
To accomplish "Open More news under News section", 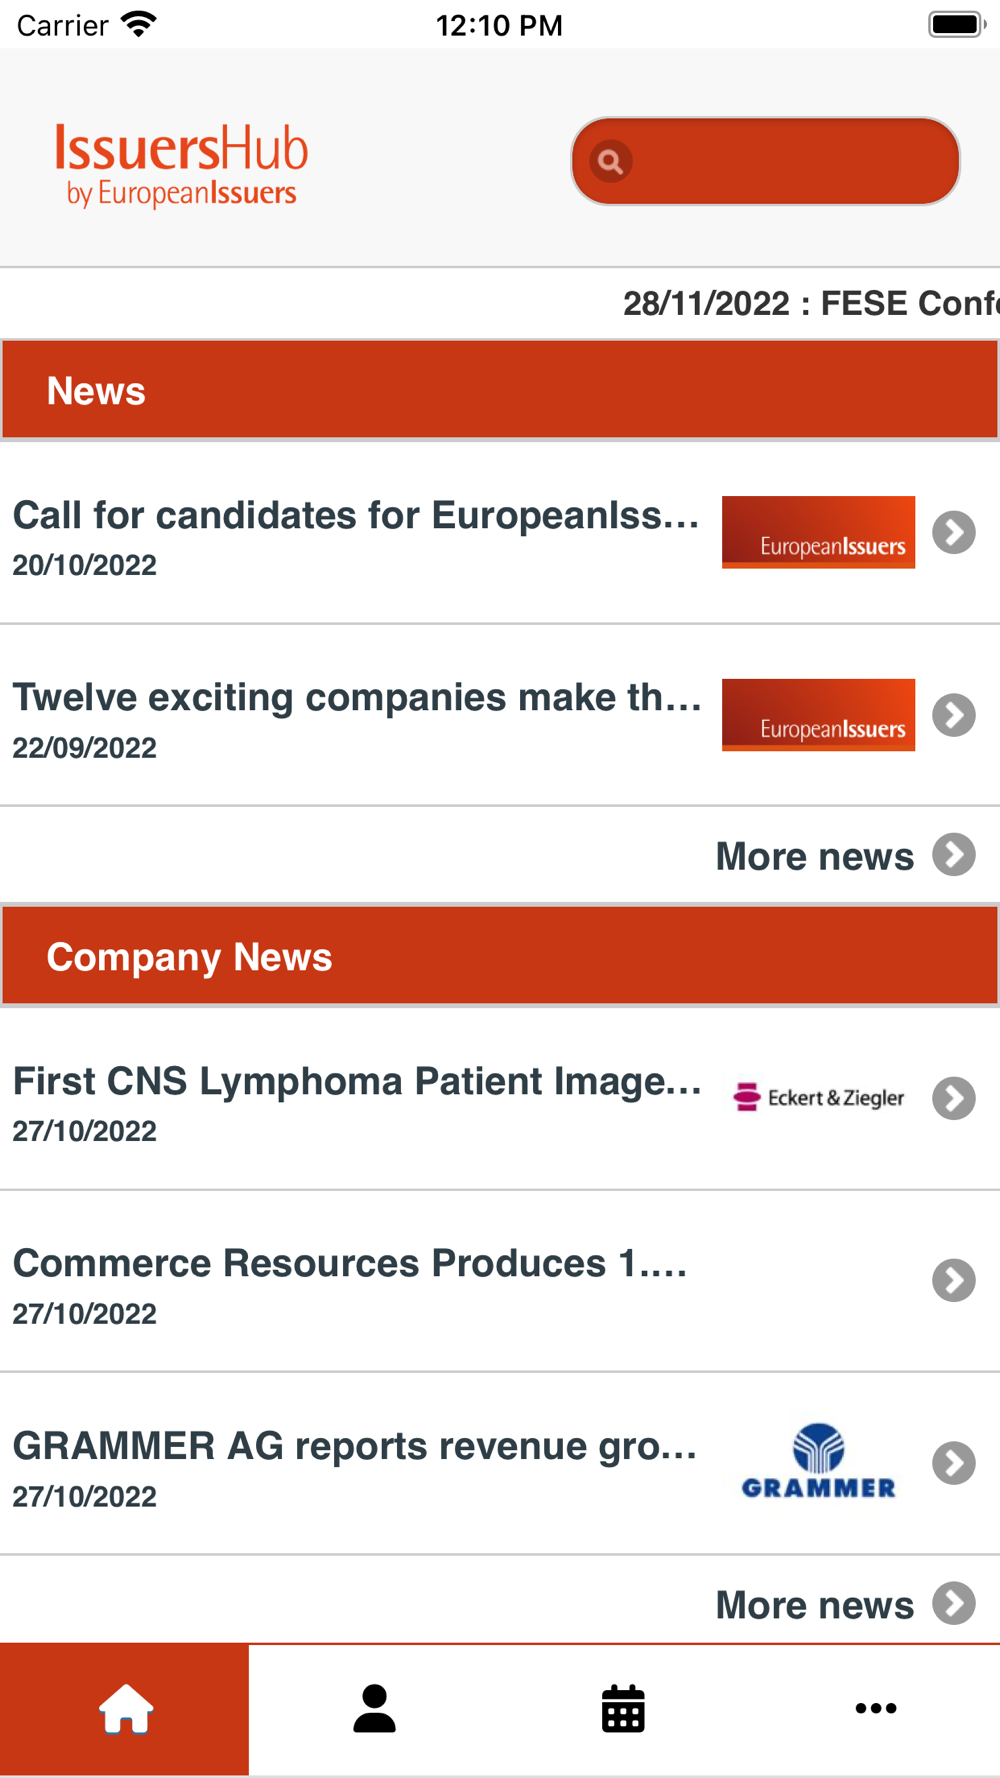I will click(845, 856).
